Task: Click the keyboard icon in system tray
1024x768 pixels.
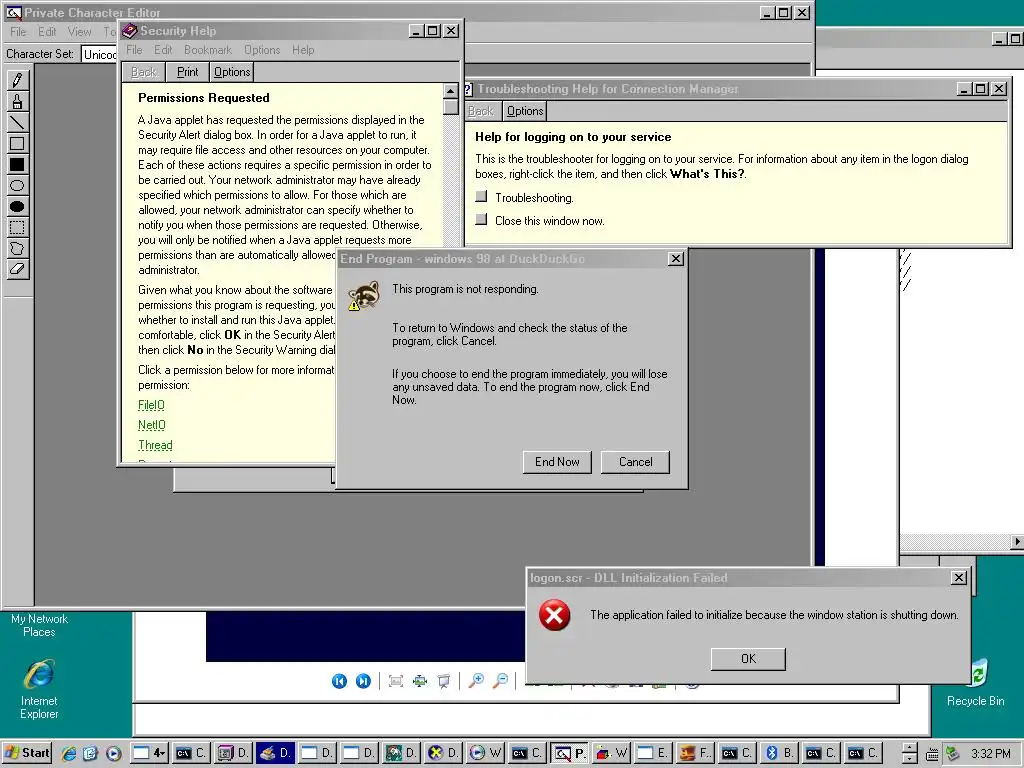Action: tap(933, 754)
